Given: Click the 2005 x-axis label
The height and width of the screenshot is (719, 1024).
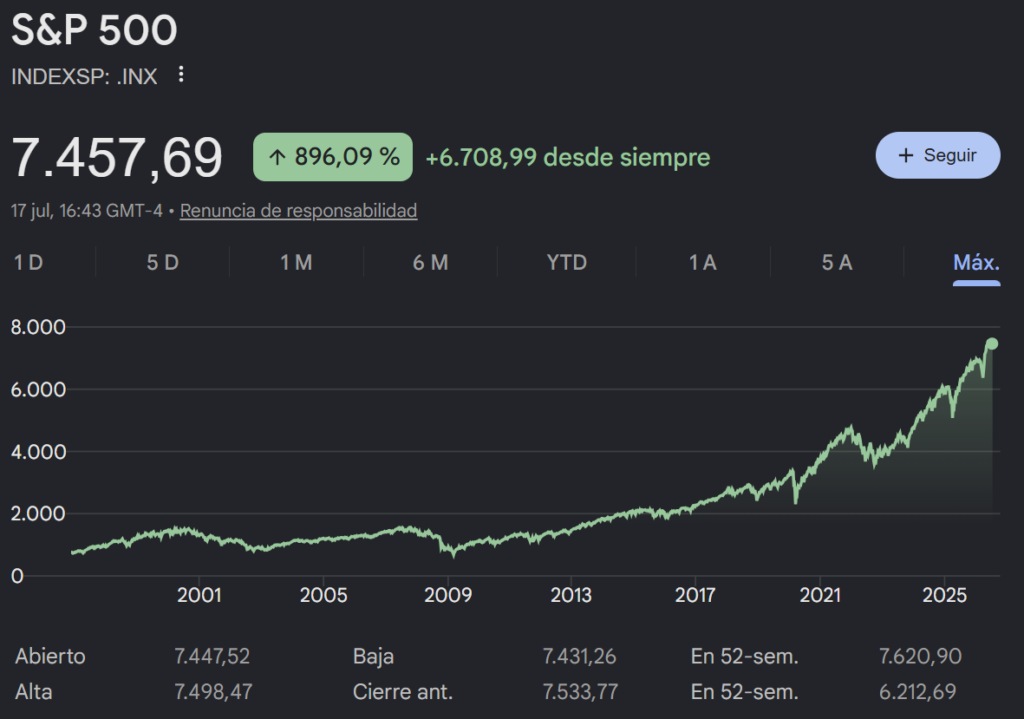Looking at the screenshot, I should click(x=323, y=595).
